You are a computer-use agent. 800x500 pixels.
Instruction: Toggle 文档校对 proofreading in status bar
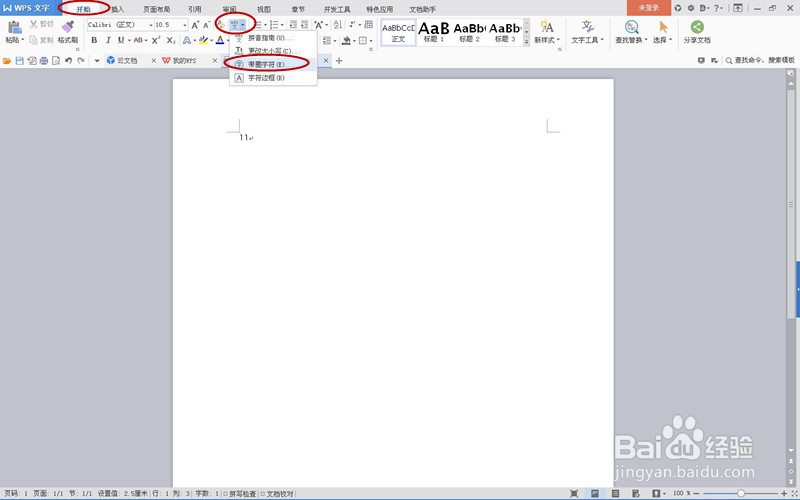277,493
